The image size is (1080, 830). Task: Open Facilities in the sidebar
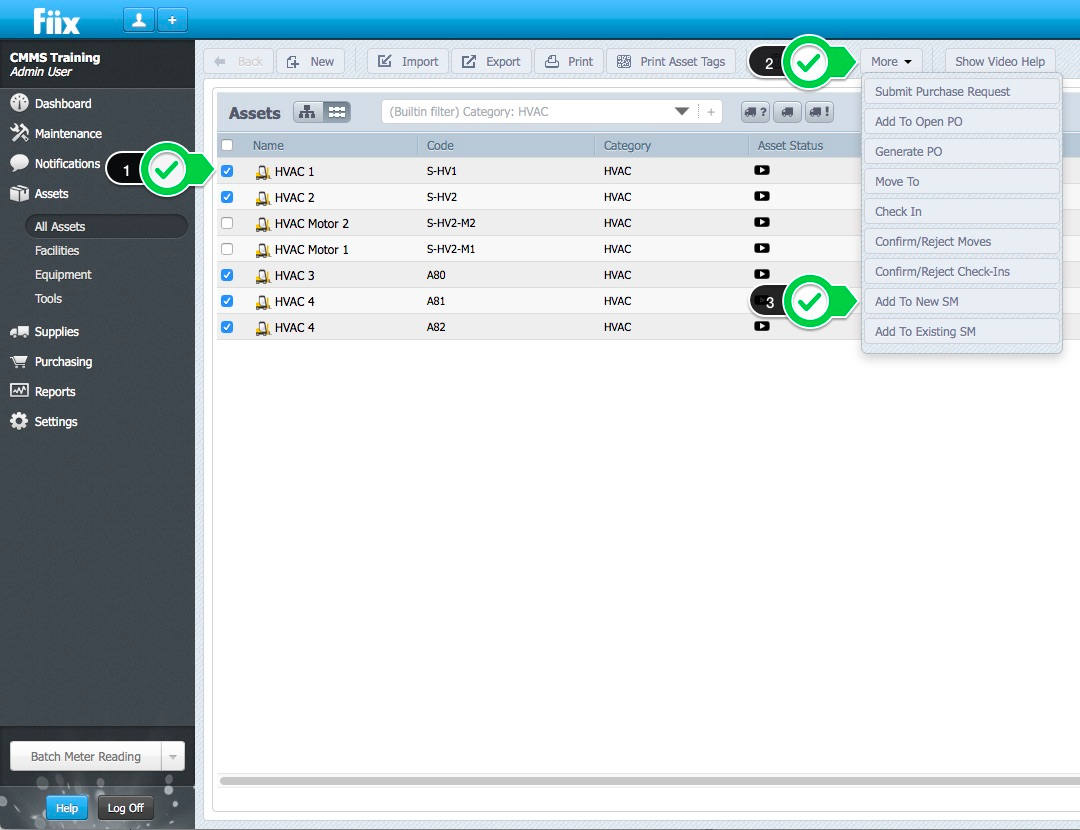(x=57, y=251)
